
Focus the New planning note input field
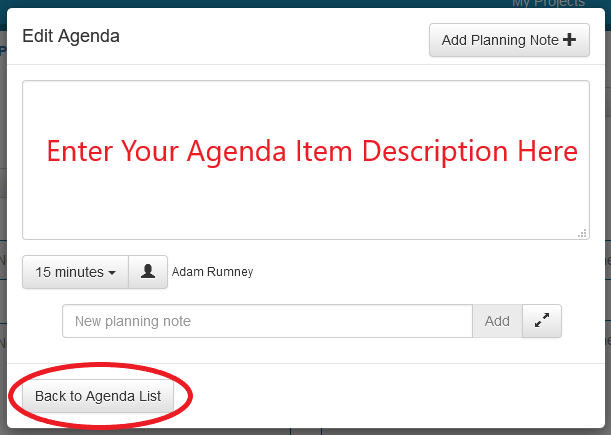tap(267, 321)
